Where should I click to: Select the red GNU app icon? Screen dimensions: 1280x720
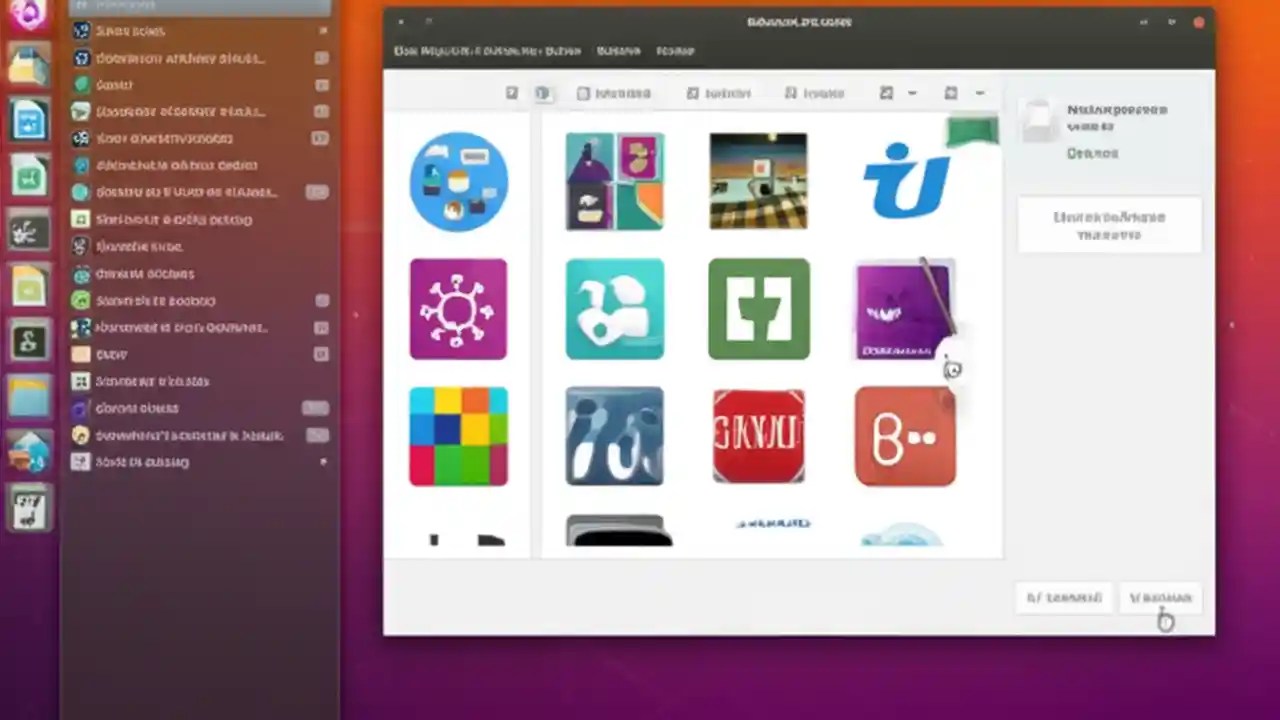[758, 436]
